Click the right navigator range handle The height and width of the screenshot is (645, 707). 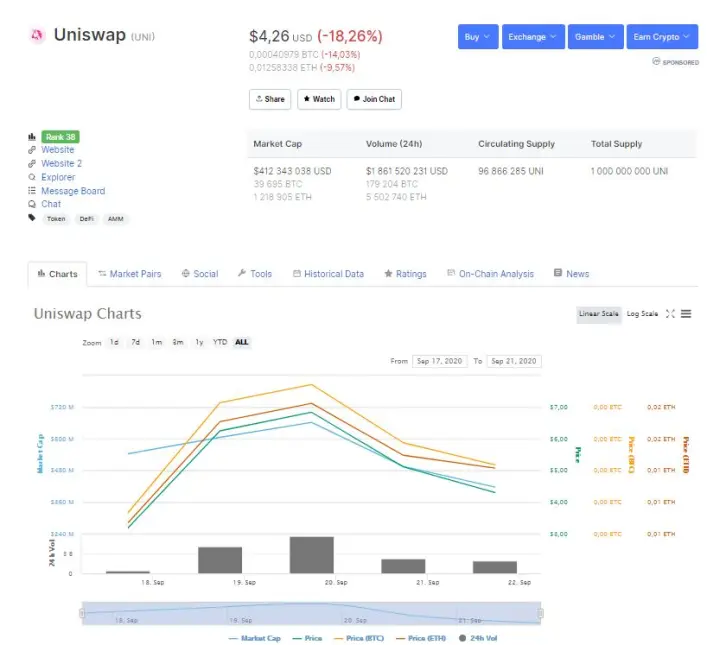coord(541,613)
